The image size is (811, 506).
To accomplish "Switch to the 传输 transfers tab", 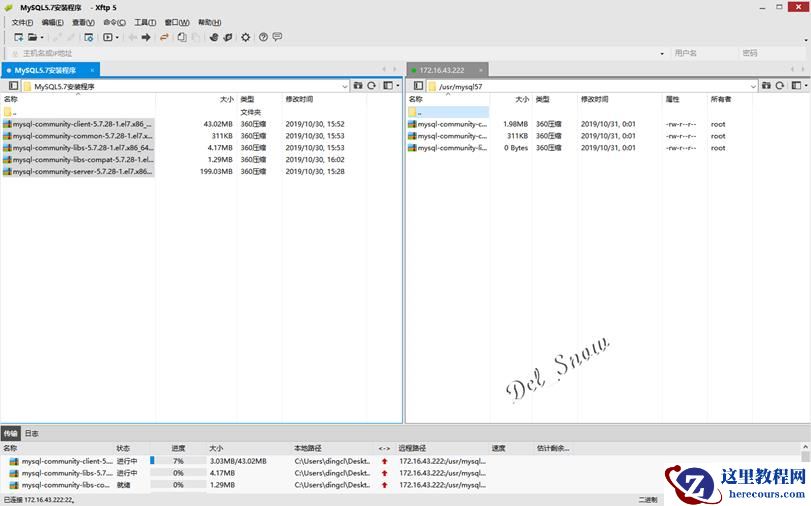I will pyautogui.click(x=10, y=434).
